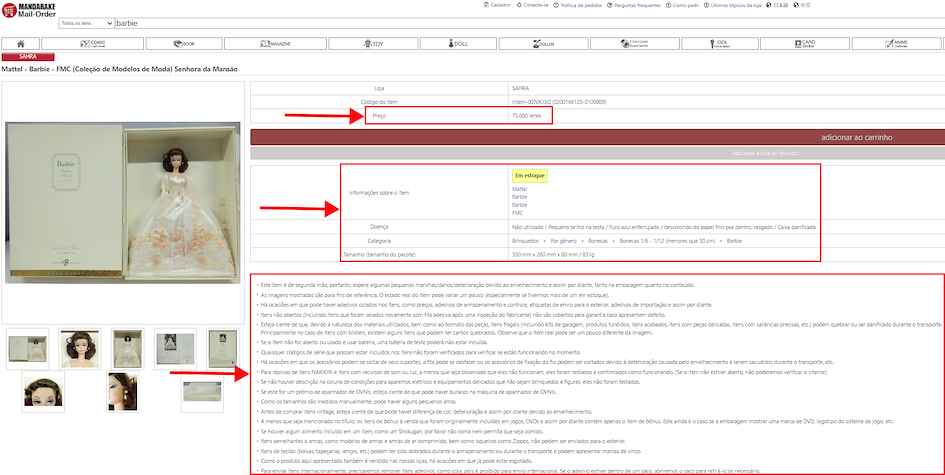Click the size '350 mm x 260 mm x 80 mm'
945x475 pixels.
544,255
